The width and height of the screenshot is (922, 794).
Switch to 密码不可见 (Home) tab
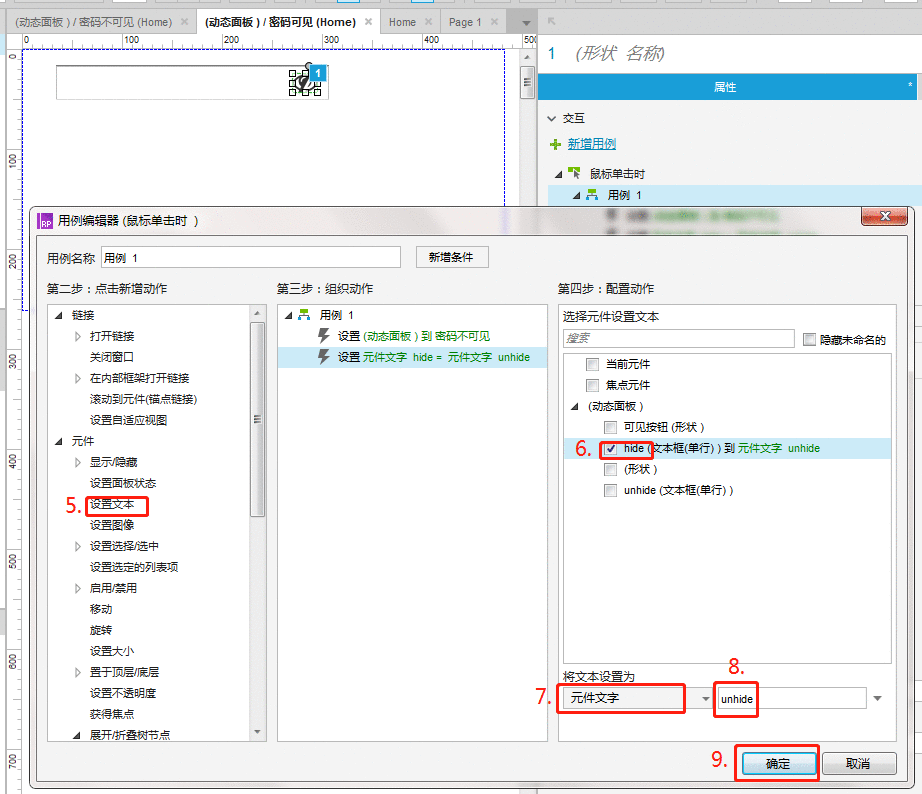[94, 22]
